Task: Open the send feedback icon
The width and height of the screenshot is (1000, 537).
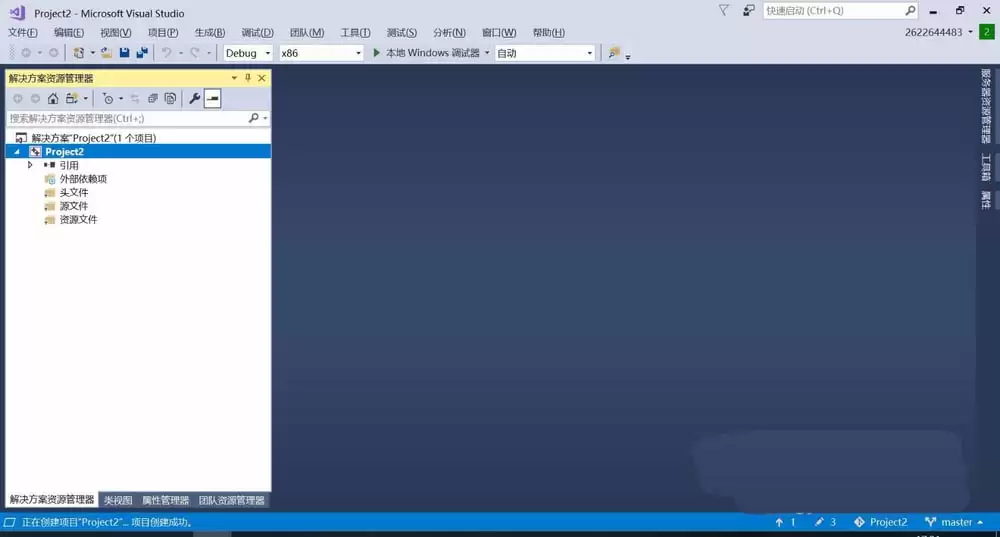Action: click(x=749, y=10)
